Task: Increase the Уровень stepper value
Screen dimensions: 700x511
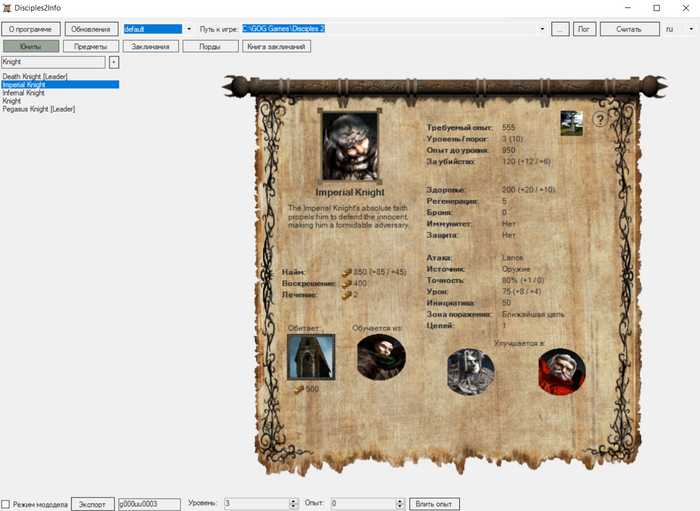Action: click(320, 501)
